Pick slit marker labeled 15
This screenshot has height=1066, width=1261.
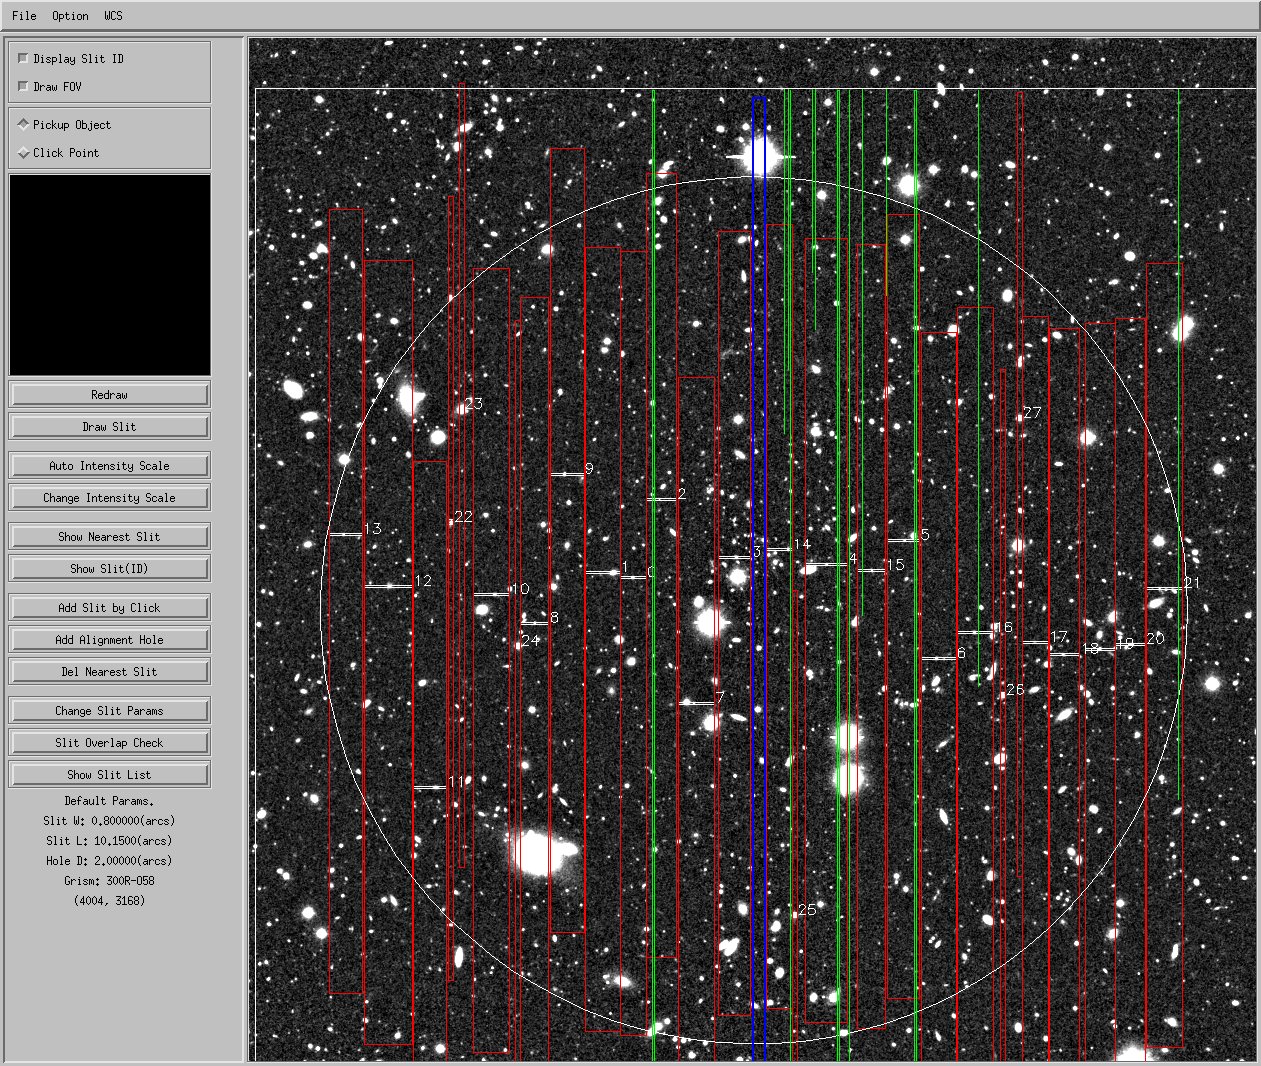point(871,571)
